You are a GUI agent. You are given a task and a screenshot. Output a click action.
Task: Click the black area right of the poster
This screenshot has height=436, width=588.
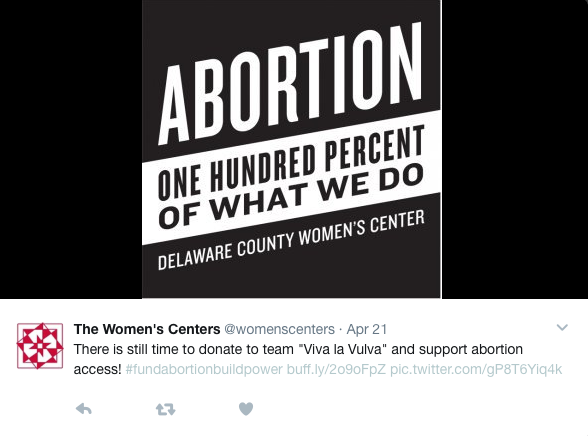click(x=515, y=149)
